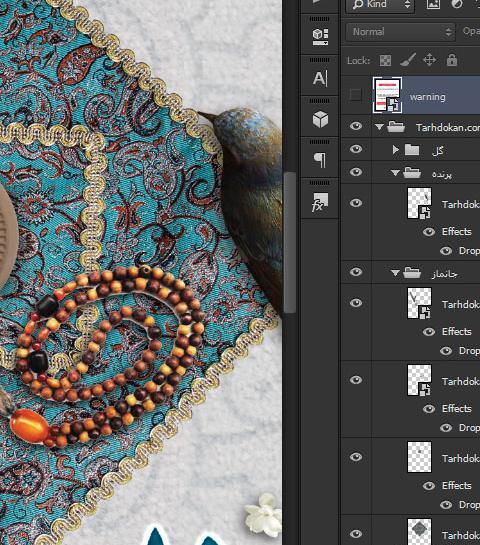Select first جانماز layer thumbnail

420,303
